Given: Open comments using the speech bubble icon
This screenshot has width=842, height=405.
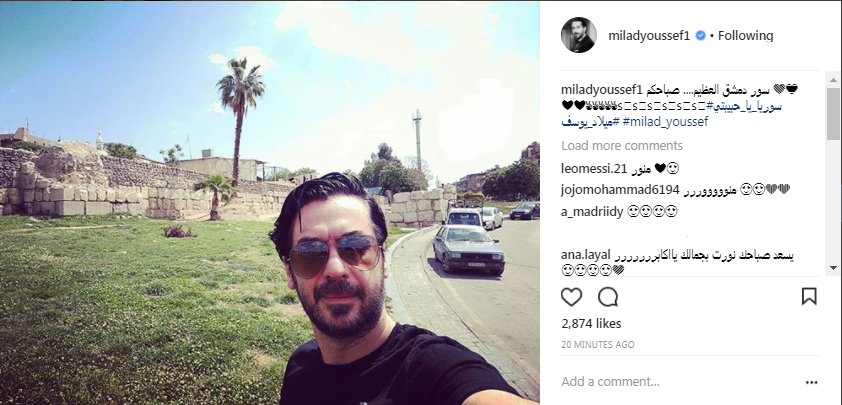Looking at the screenshot, I should pyautogui.click(x=608, y=296).
